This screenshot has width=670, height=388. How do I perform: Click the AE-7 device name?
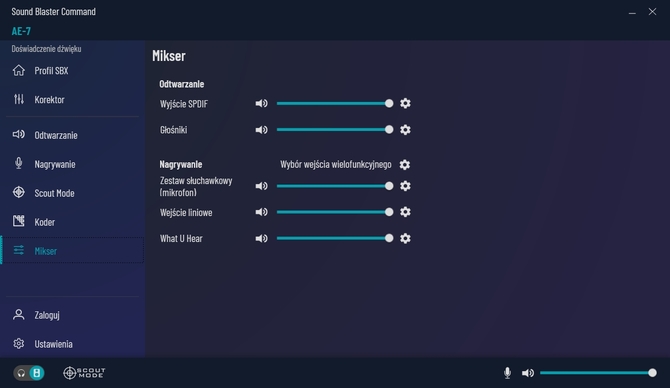21,31
